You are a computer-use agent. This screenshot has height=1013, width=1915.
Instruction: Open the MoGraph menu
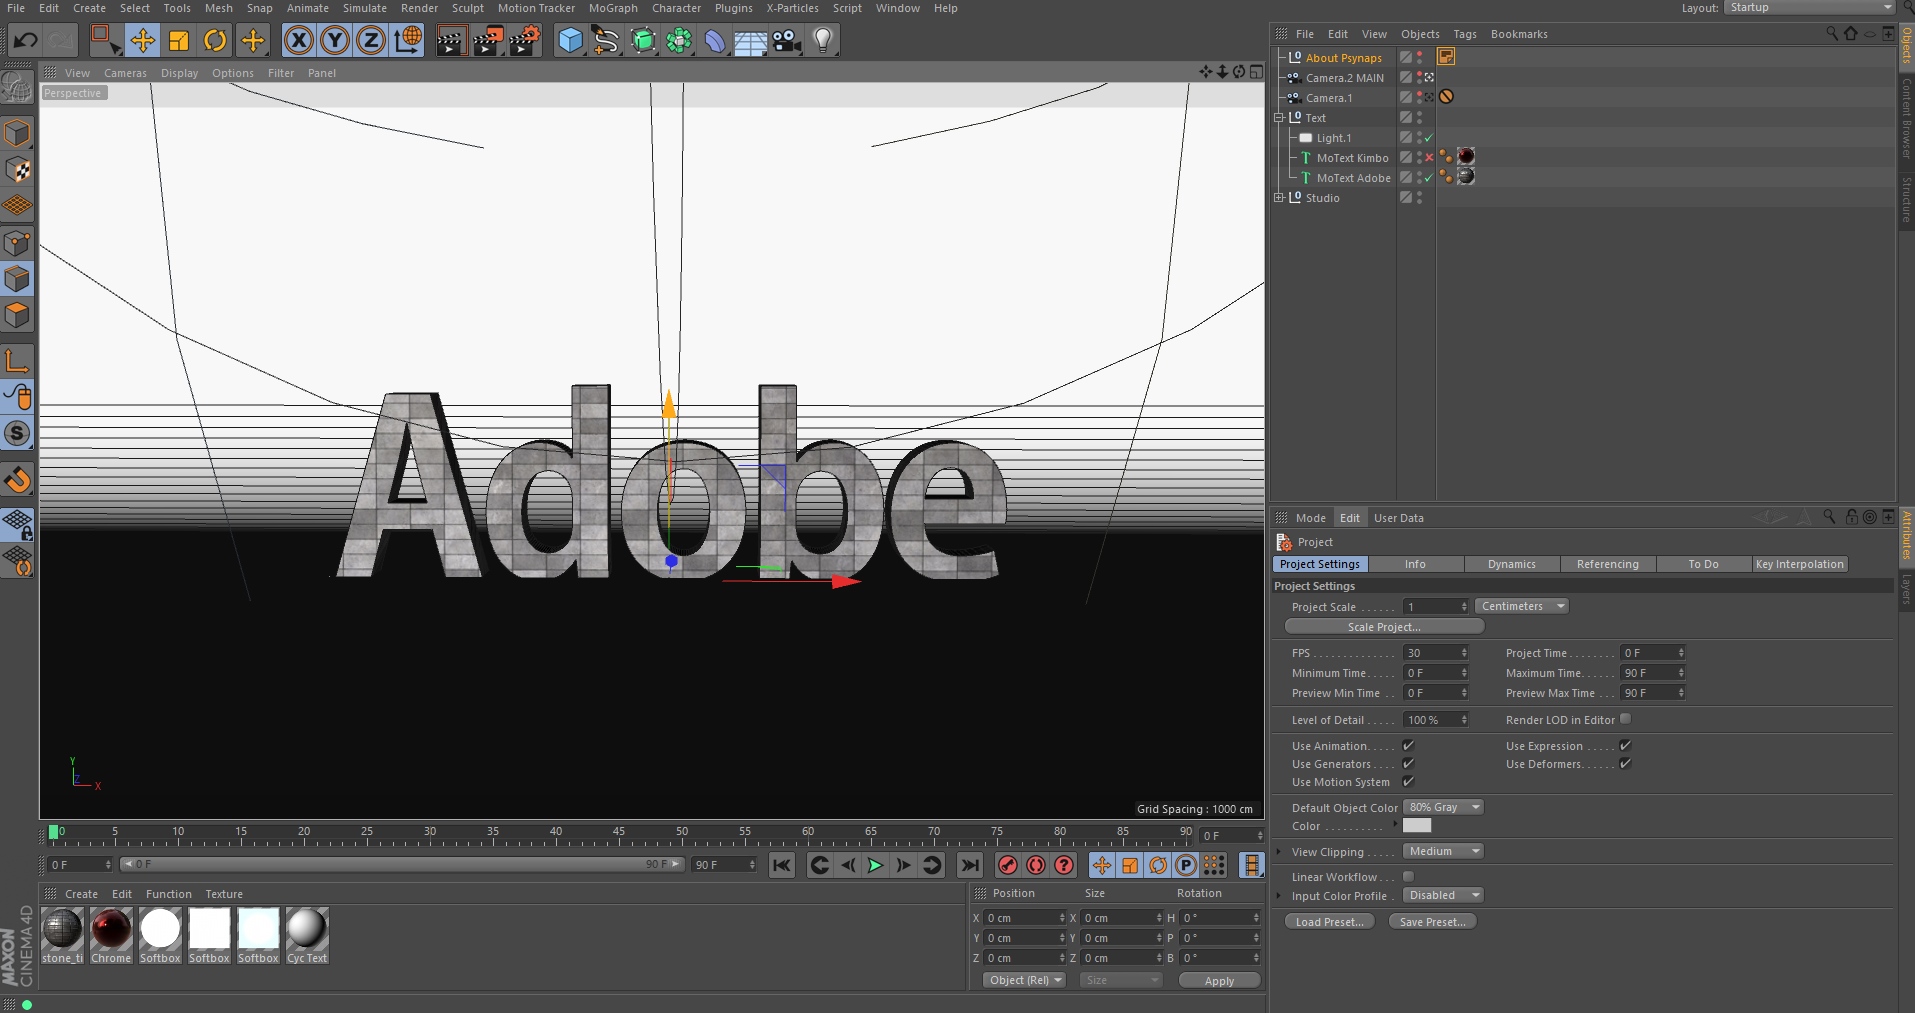(613, 8)
